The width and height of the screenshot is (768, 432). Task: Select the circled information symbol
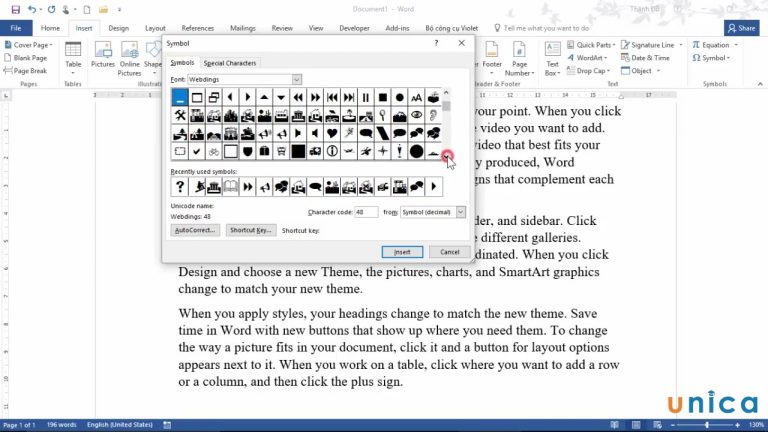pos(332,151)
